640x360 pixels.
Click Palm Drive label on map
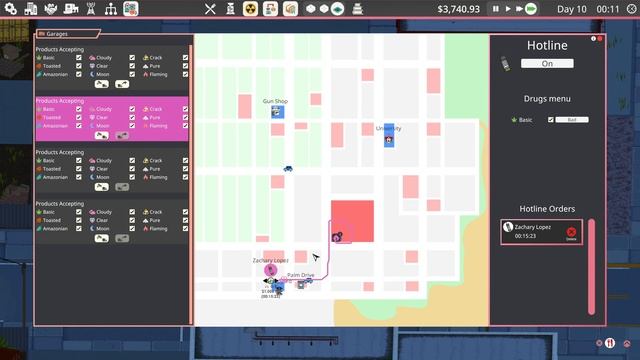coord(301,275)
